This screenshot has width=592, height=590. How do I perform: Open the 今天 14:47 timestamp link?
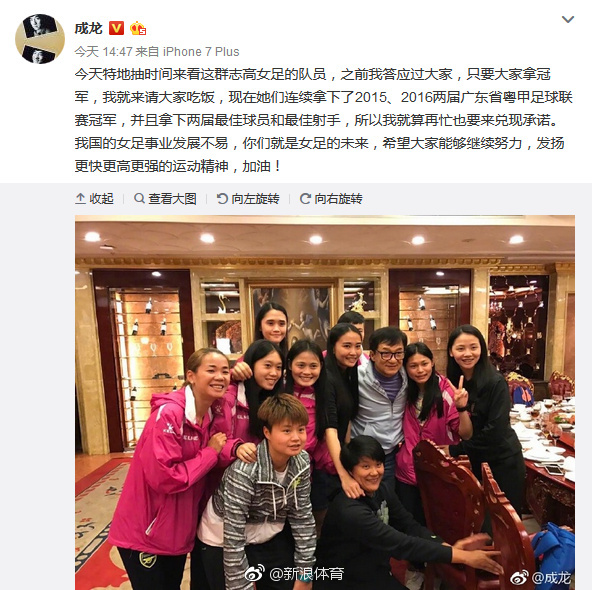coord(103,52)
